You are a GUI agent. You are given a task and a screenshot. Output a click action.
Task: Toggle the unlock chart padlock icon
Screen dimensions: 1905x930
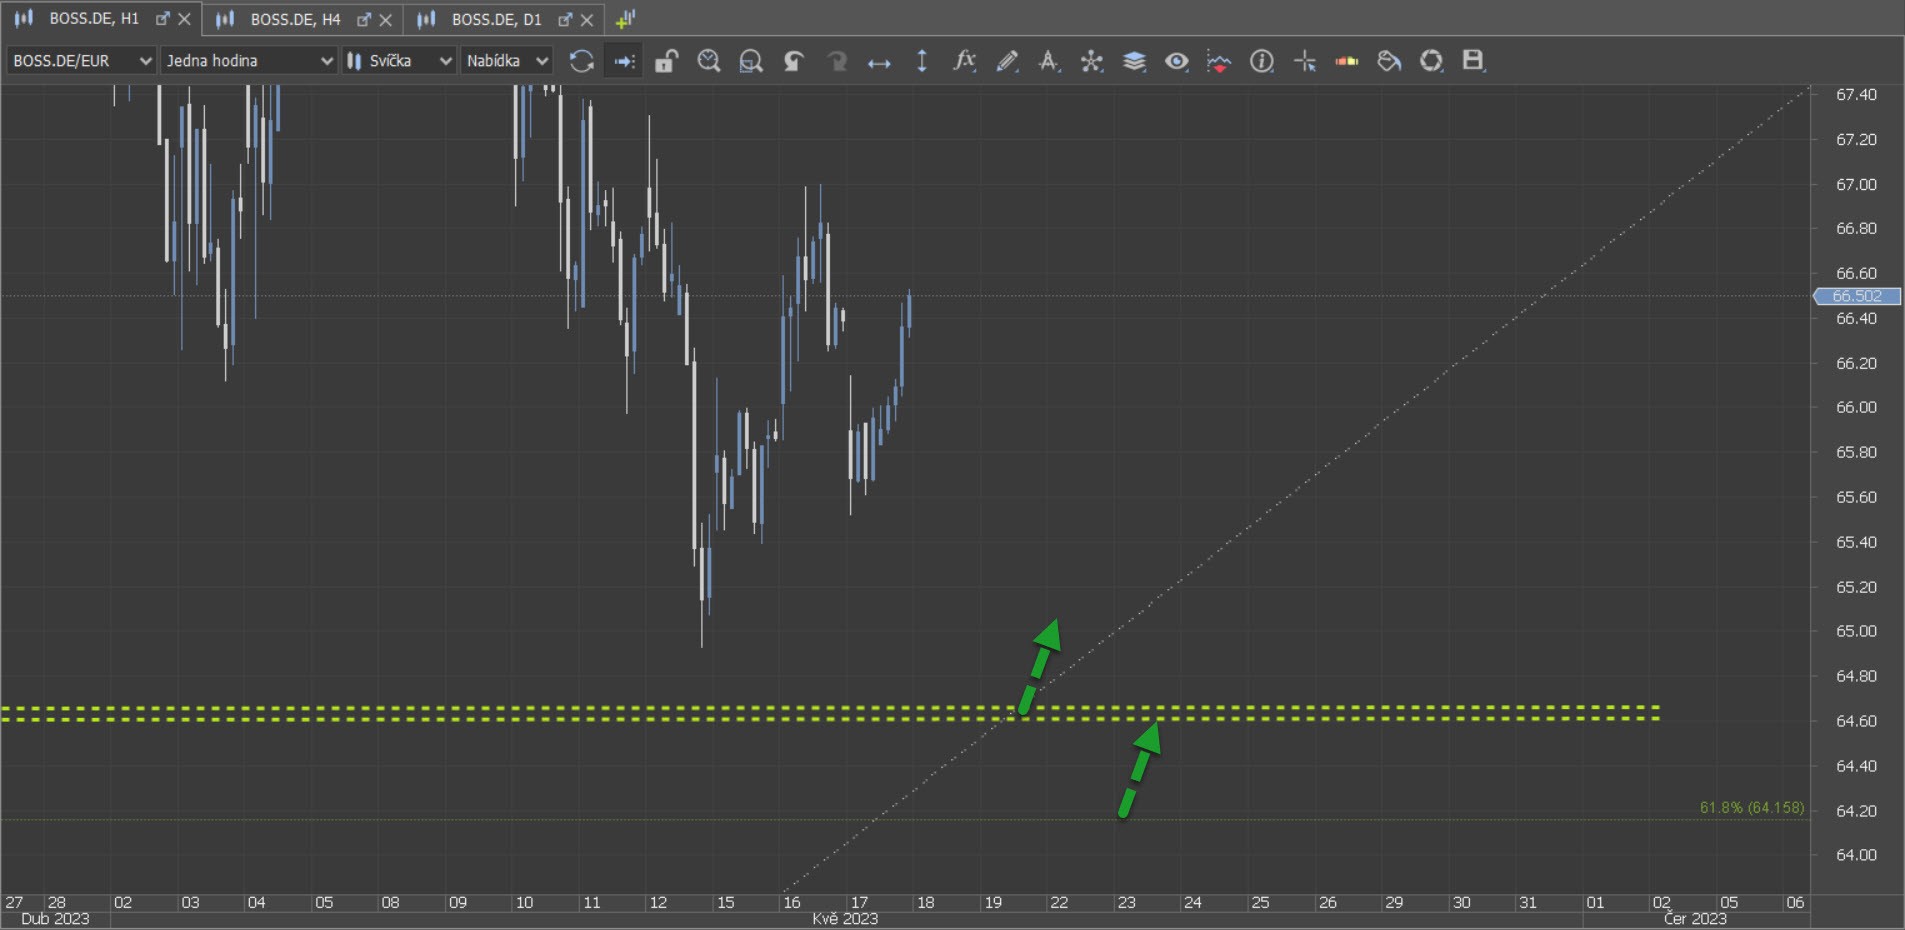pos(666,61)
